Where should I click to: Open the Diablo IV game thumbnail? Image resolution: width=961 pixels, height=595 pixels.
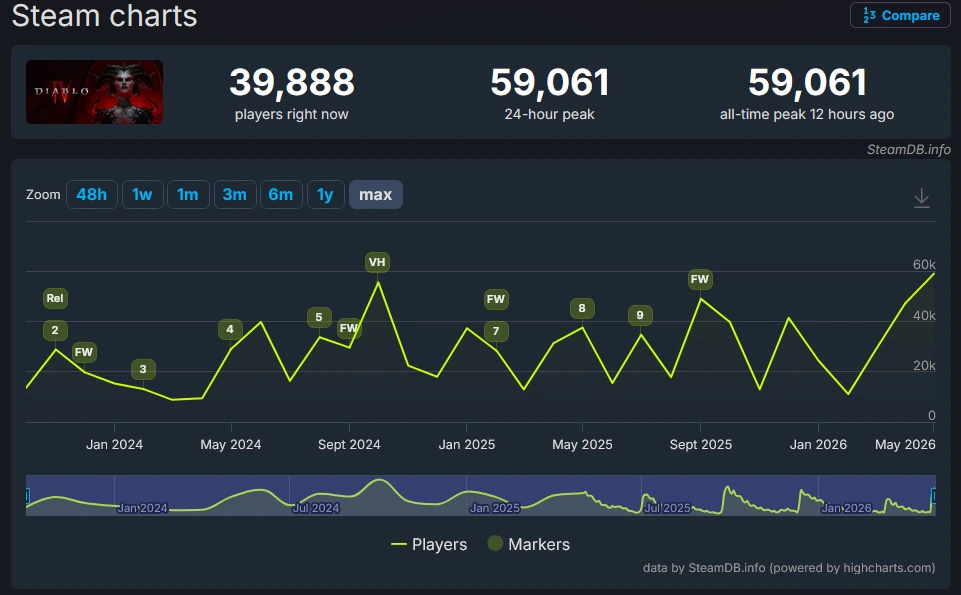94,92
